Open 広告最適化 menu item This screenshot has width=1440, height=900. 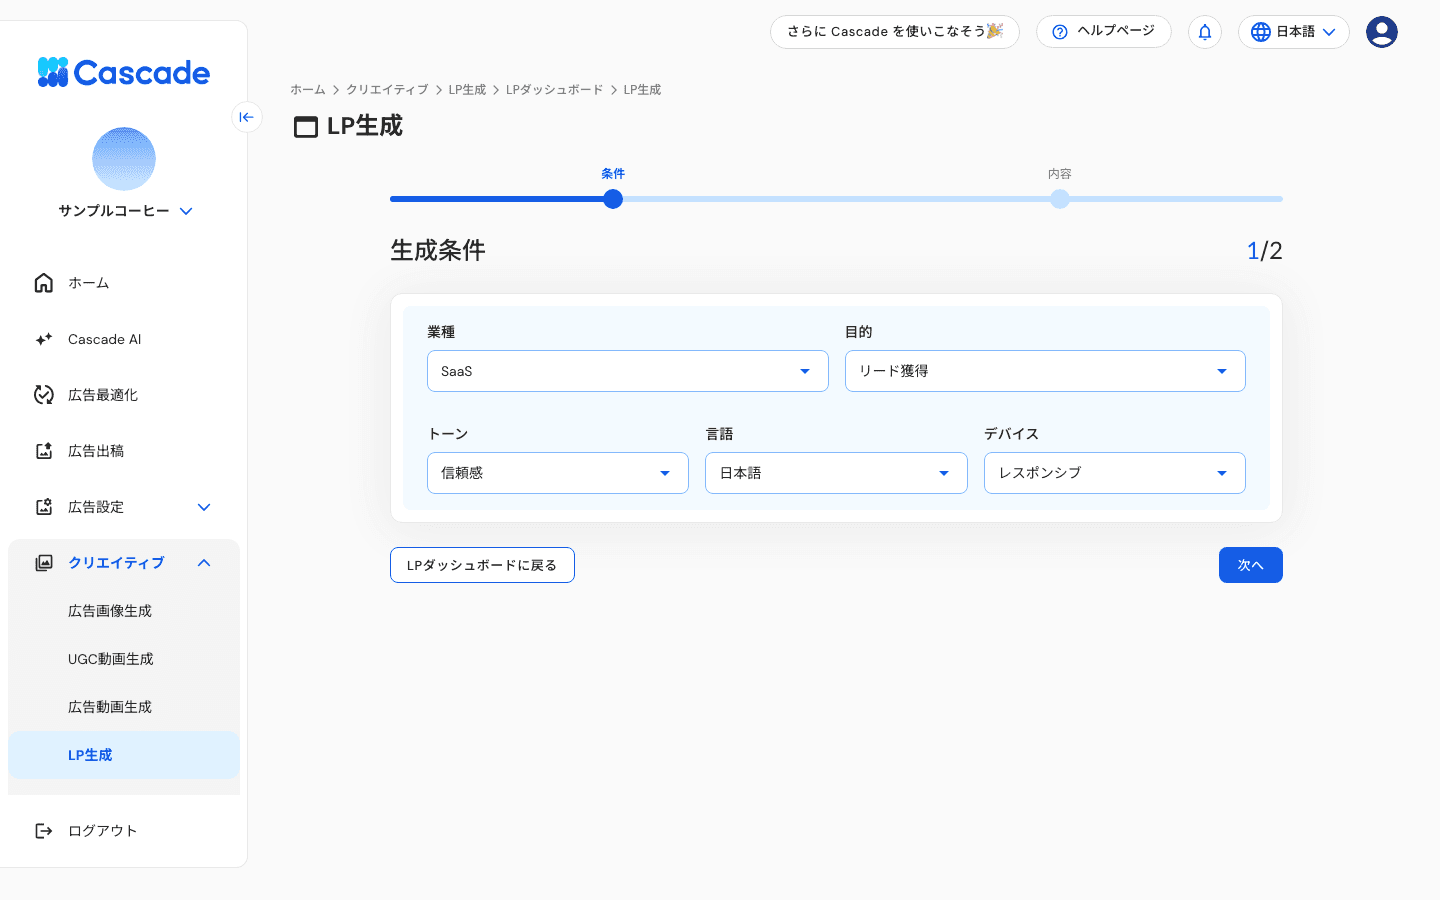point(124,395)
